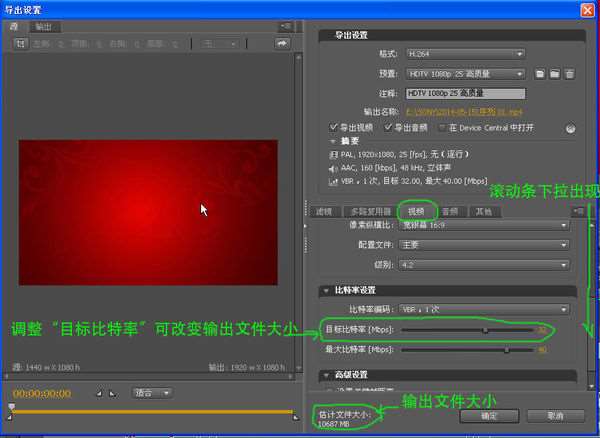Click the 00:00:00:00 timecode

tap(42, 394)
